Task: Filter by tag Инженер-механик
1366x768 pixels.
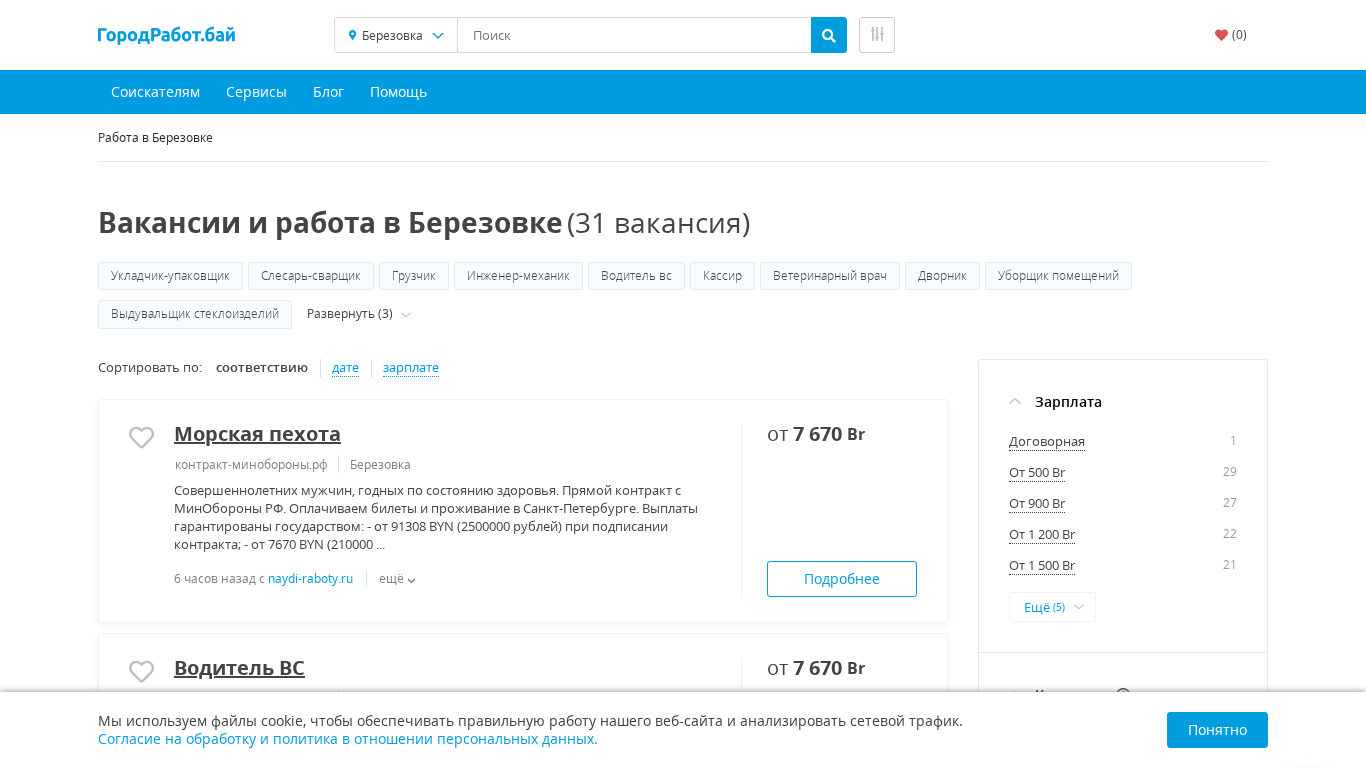Action: point(518,276)
